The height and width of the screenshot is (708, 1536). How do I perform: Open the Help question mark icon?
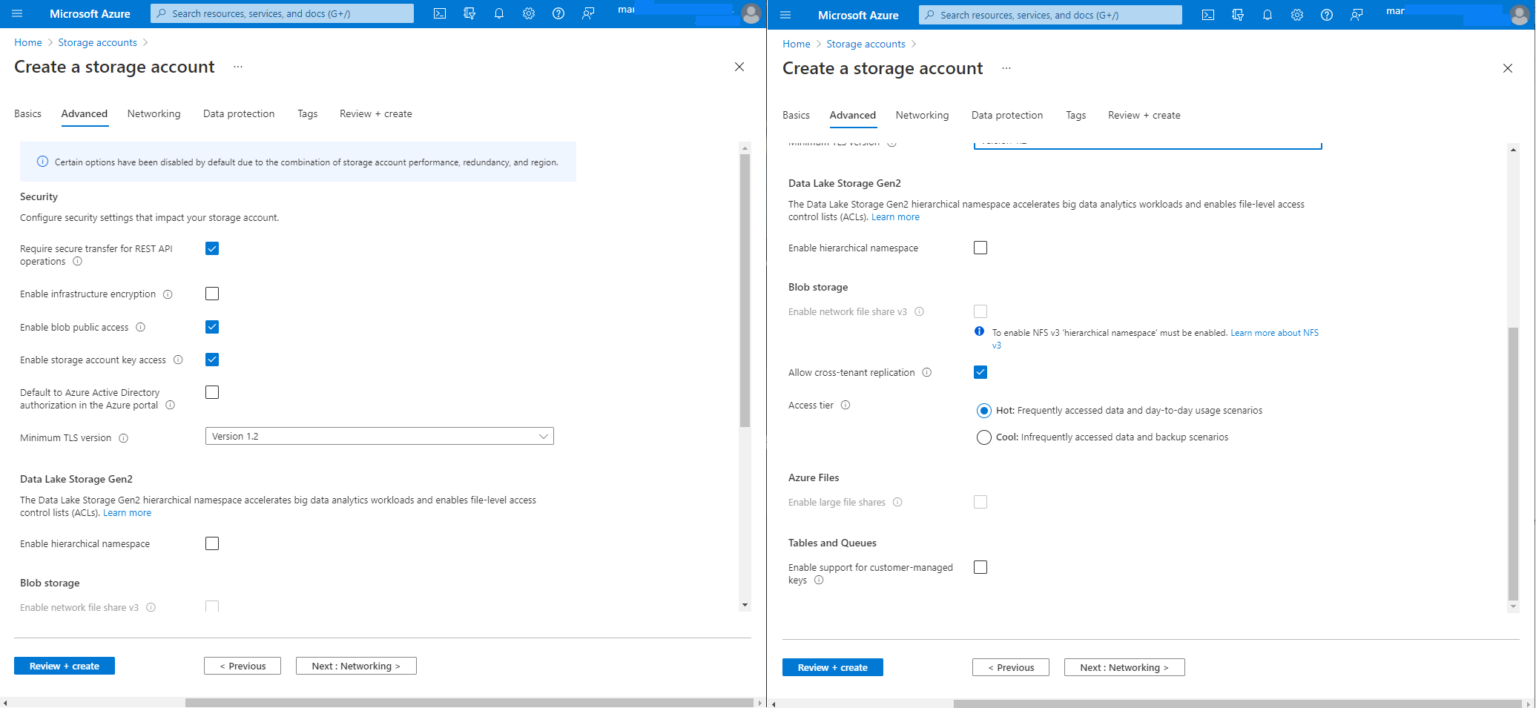557,13
